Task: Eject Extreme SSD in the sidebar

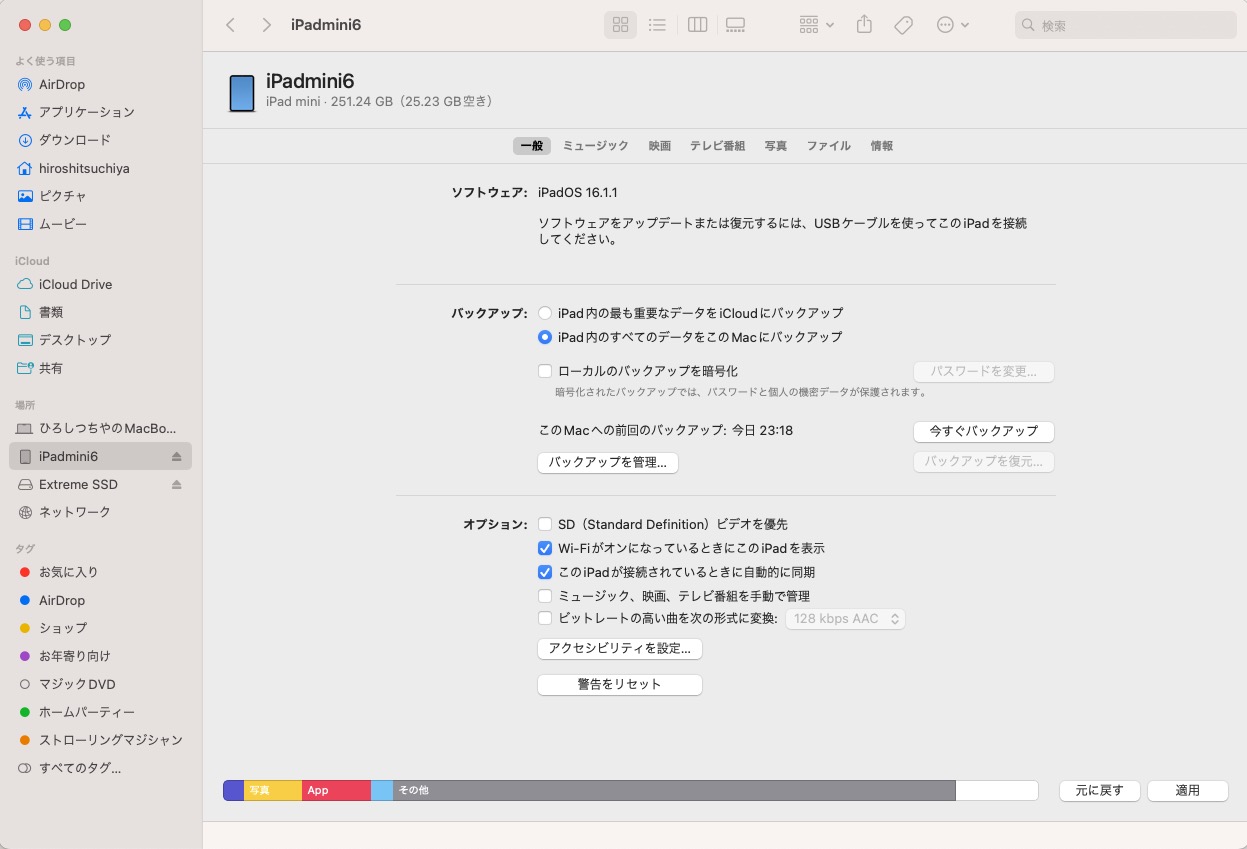Action: pos(177,485)
